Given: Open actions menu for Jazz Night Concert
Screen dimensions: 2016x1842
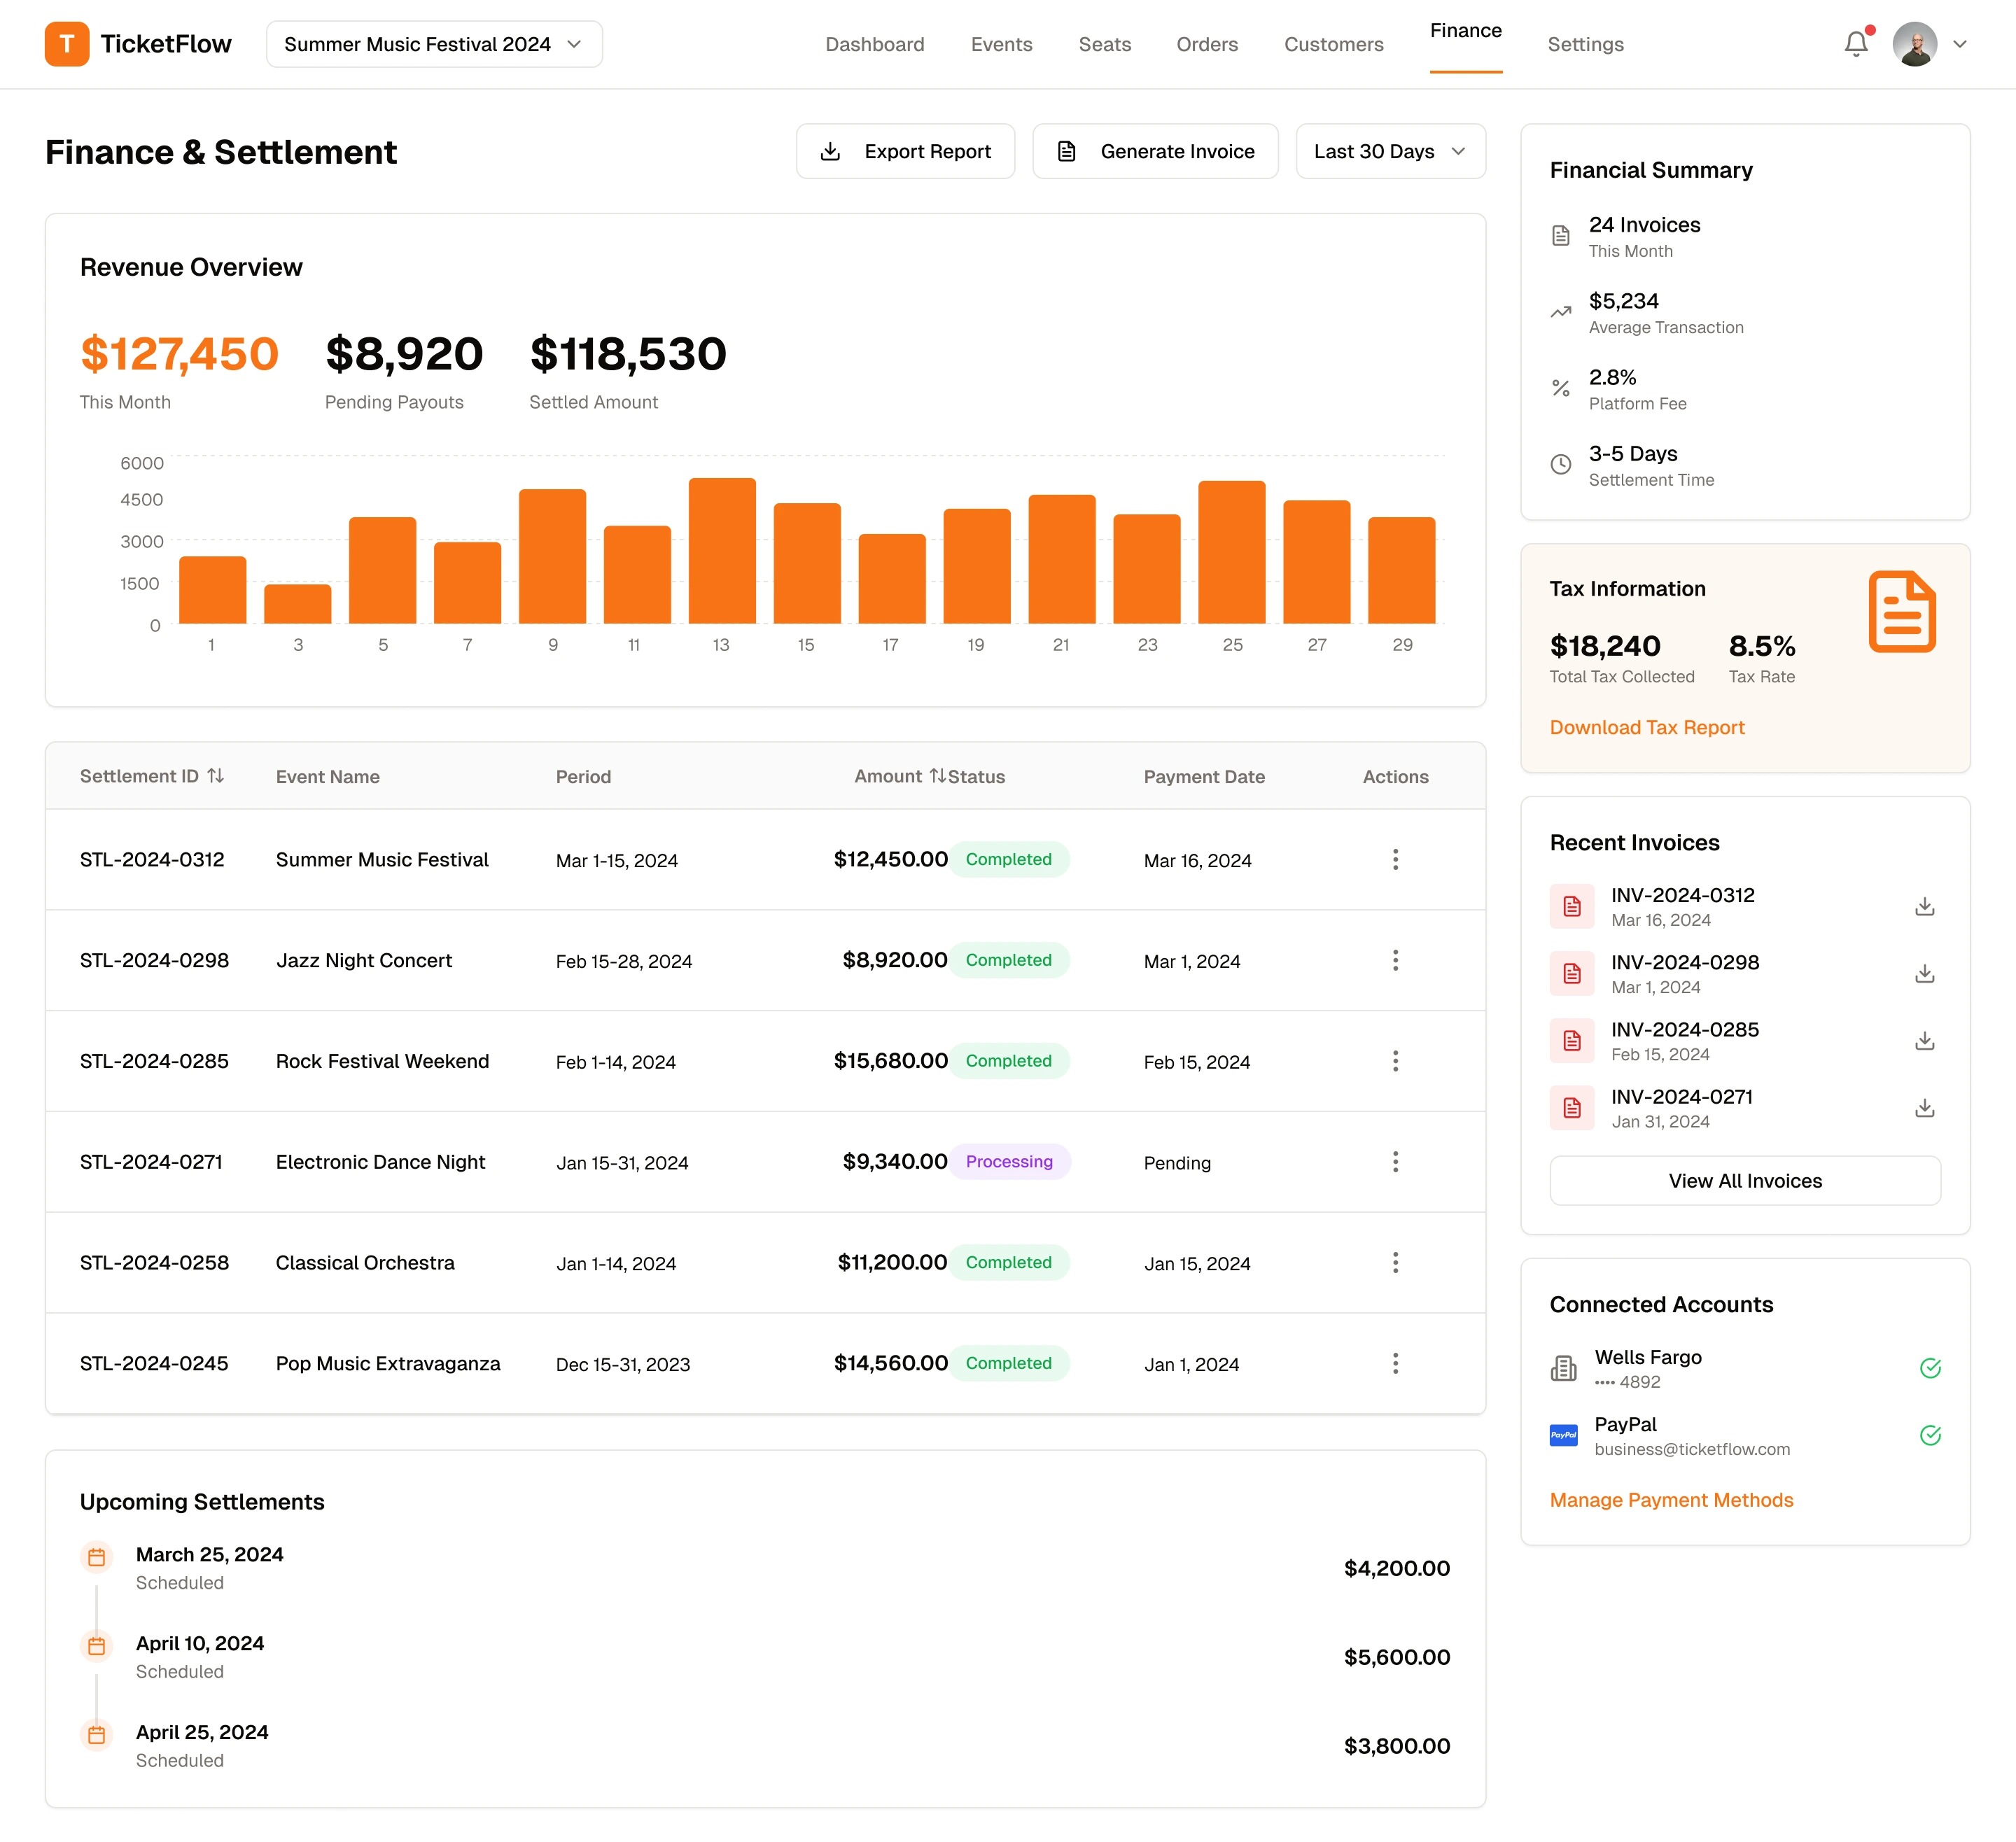Looking at the screenshot, I should pos(1395,960).
